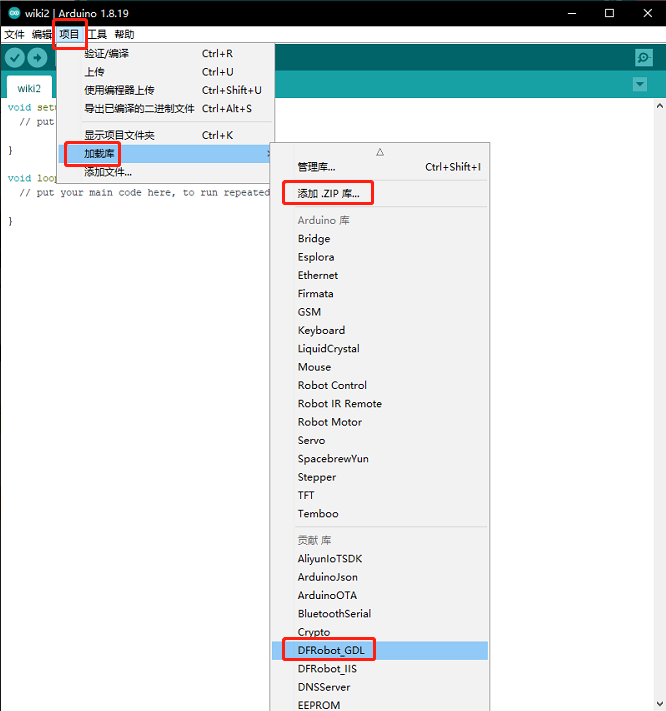Include the Stepper library
Image resolution: width=666 pixels, height=711 pixels.
380,477
